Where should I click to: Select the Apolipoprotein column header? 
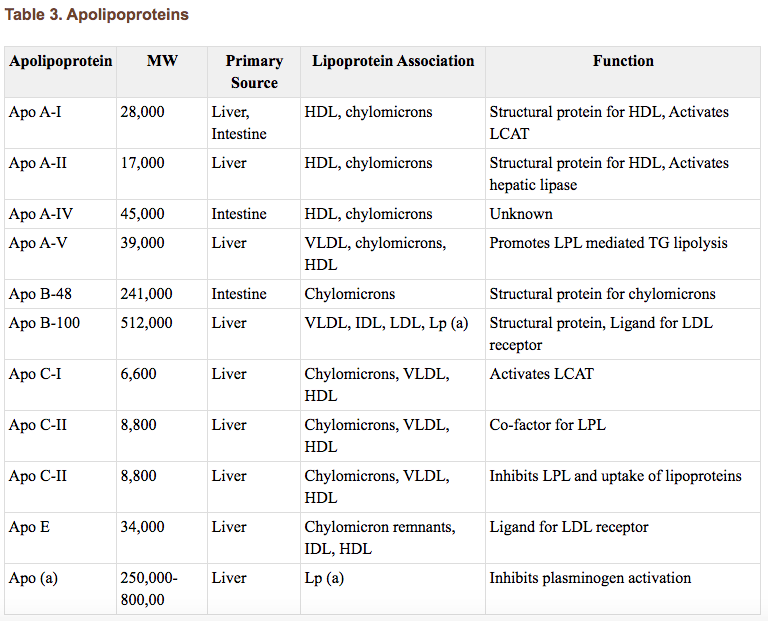coord(60,61)
